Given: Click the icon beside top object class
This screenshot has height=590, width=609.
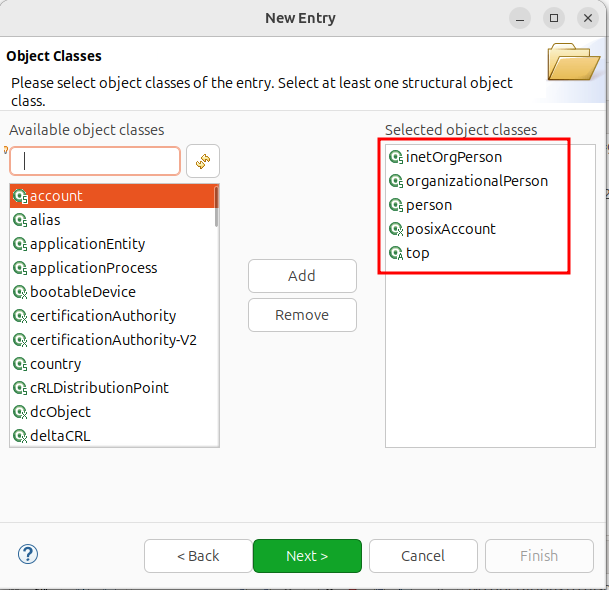Looking at the screenshot, I should click(x=395, y=253).
